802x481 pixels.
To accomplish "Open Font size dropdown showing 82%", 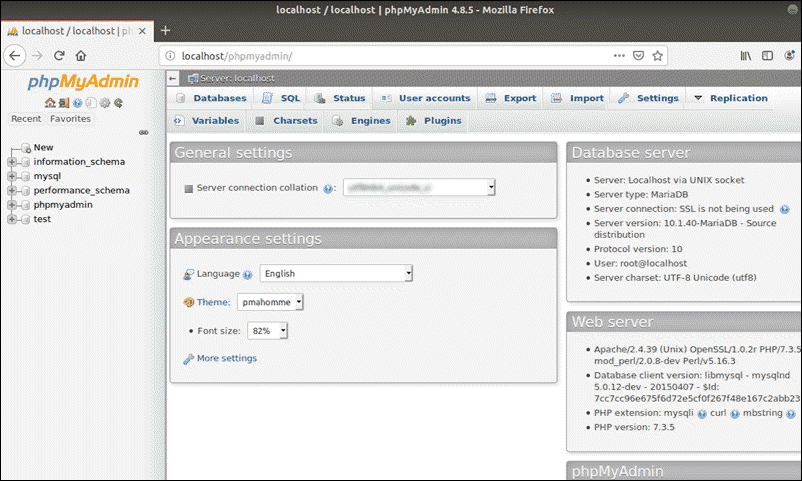I will (267, 331).
